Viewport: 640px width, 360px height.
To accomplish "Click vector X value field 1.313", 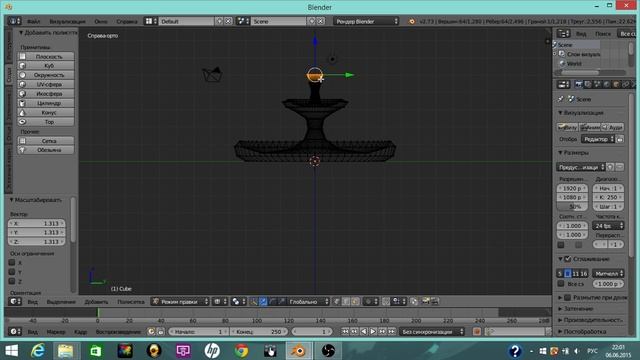I will coord(37,224).
